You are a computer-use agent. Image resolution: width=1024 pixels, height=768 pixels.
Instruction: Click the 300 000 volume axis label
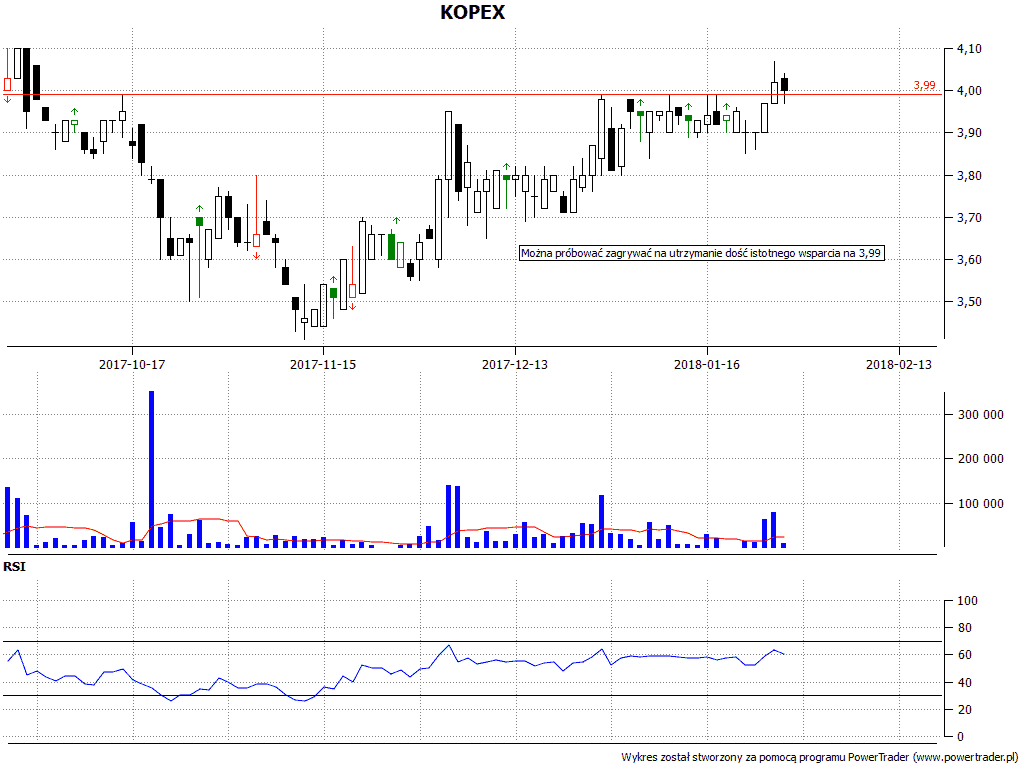980,415
